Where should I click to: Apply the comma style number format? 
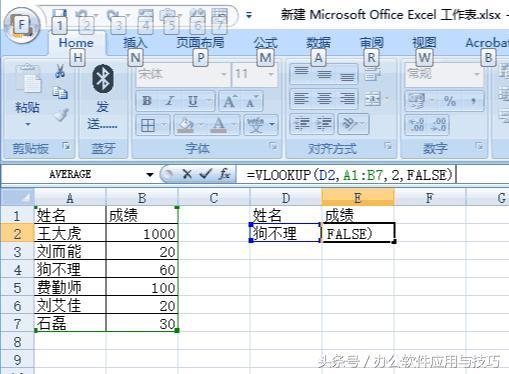point(473,101)
